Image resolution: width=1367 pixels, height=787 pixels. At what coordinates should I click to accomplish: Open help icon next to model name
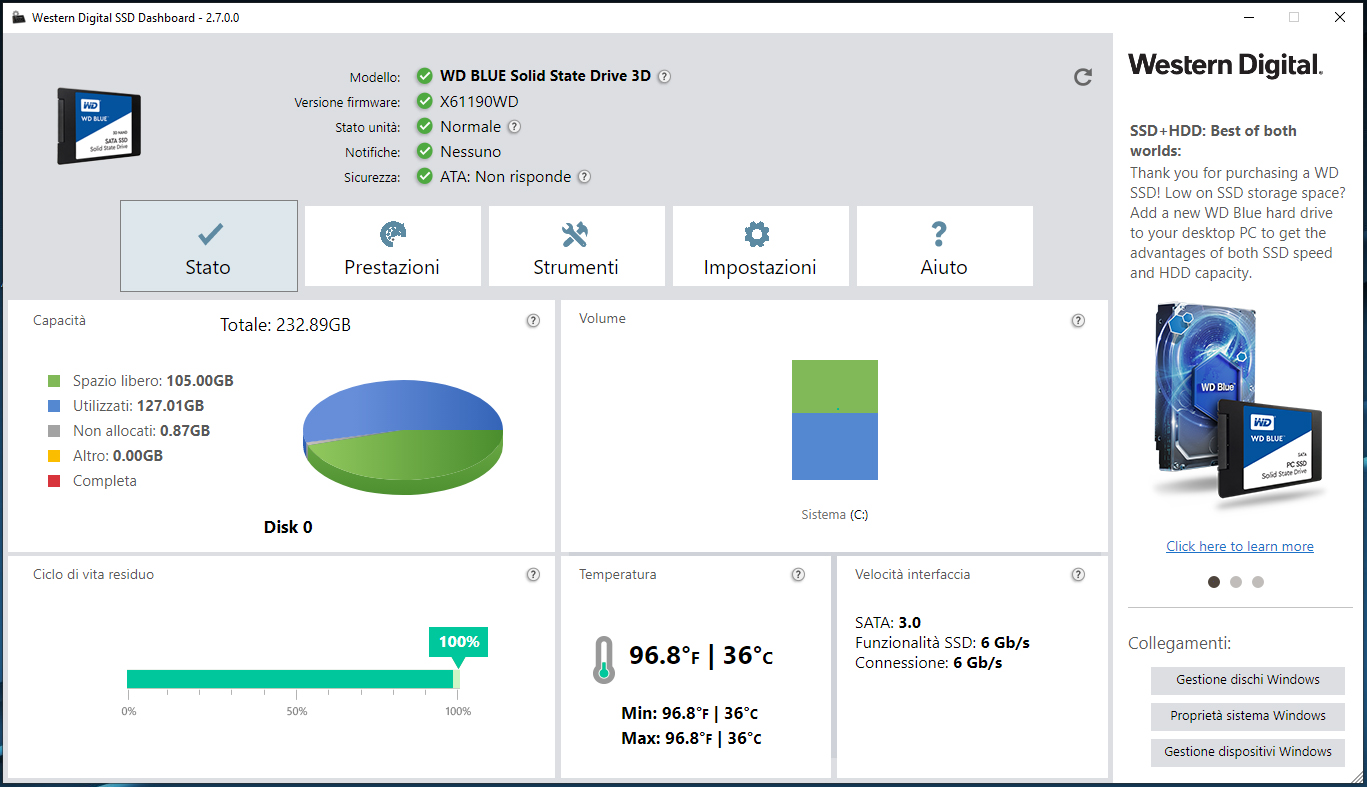coord(664,77)
